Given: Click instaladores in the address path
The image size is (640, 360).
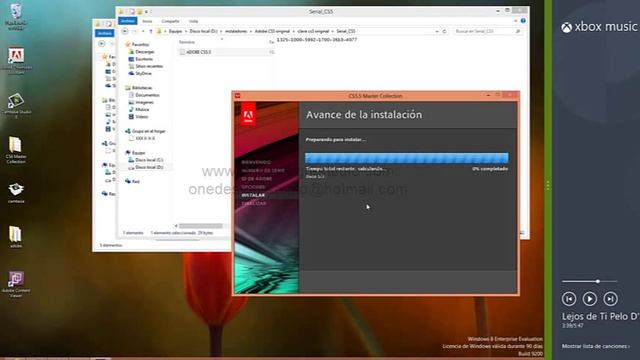Looking at the screenshot, I should 236,31.
